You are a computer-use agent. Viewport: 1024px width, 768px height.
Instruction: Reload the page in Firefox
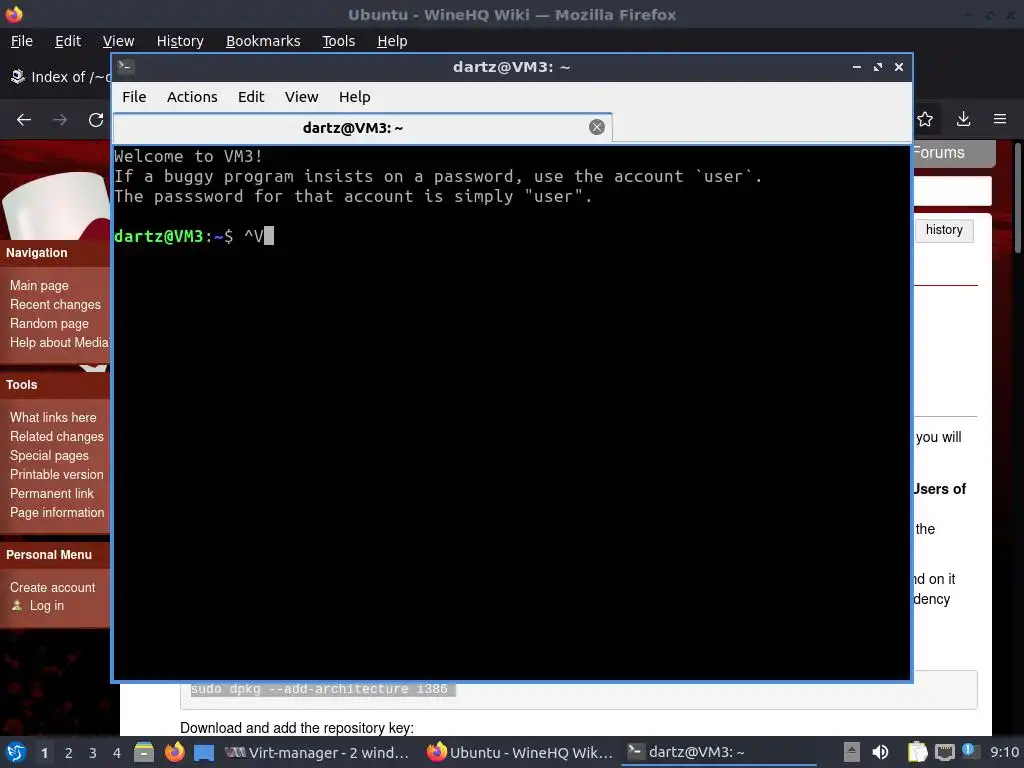tap(96, 120)
